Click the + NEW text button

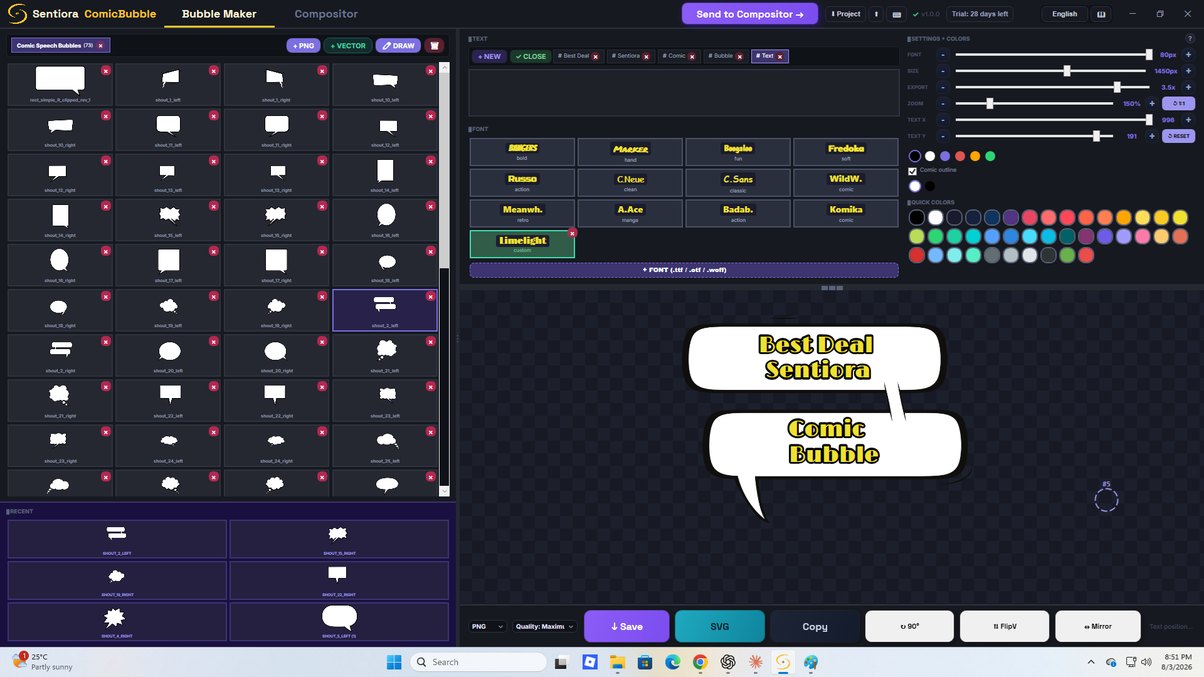pyautogui.click(x=489, y=56)
